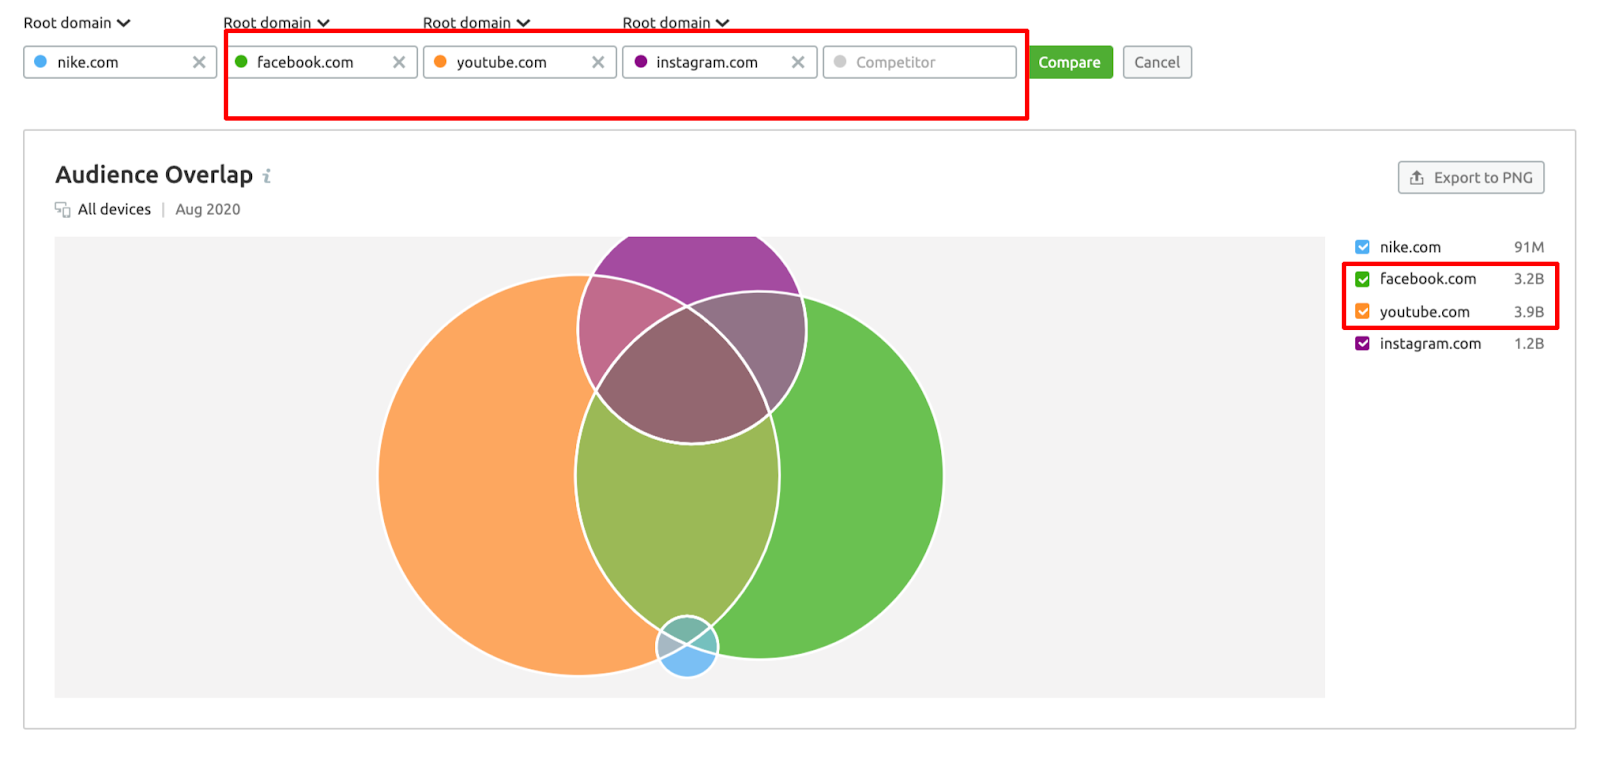
Task: Uncheck the nike.com legend checkbox
Action: pos(1362,247)
